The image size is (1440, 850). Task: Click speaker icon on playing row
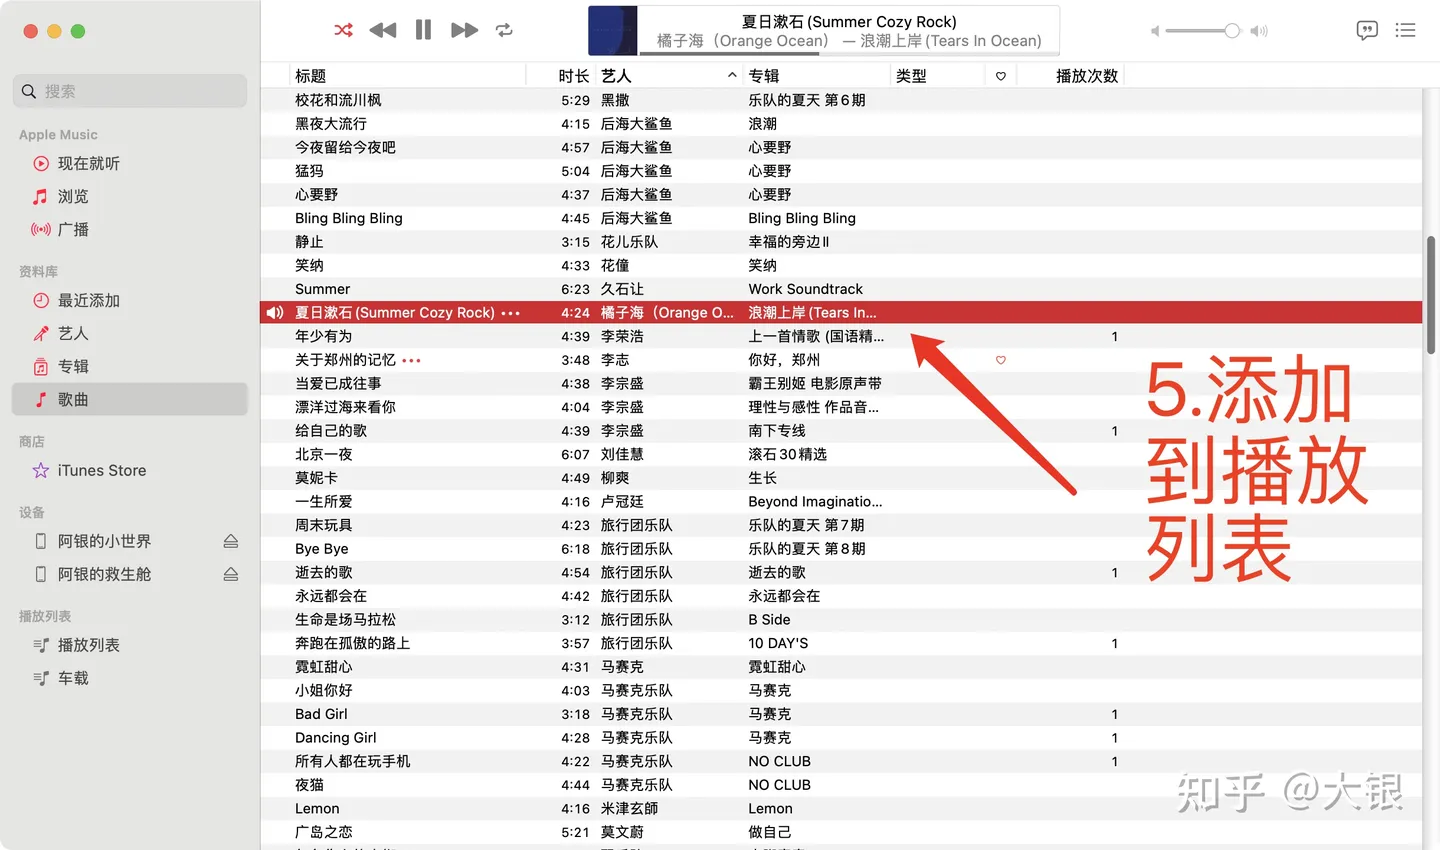[x=275, y=313]
